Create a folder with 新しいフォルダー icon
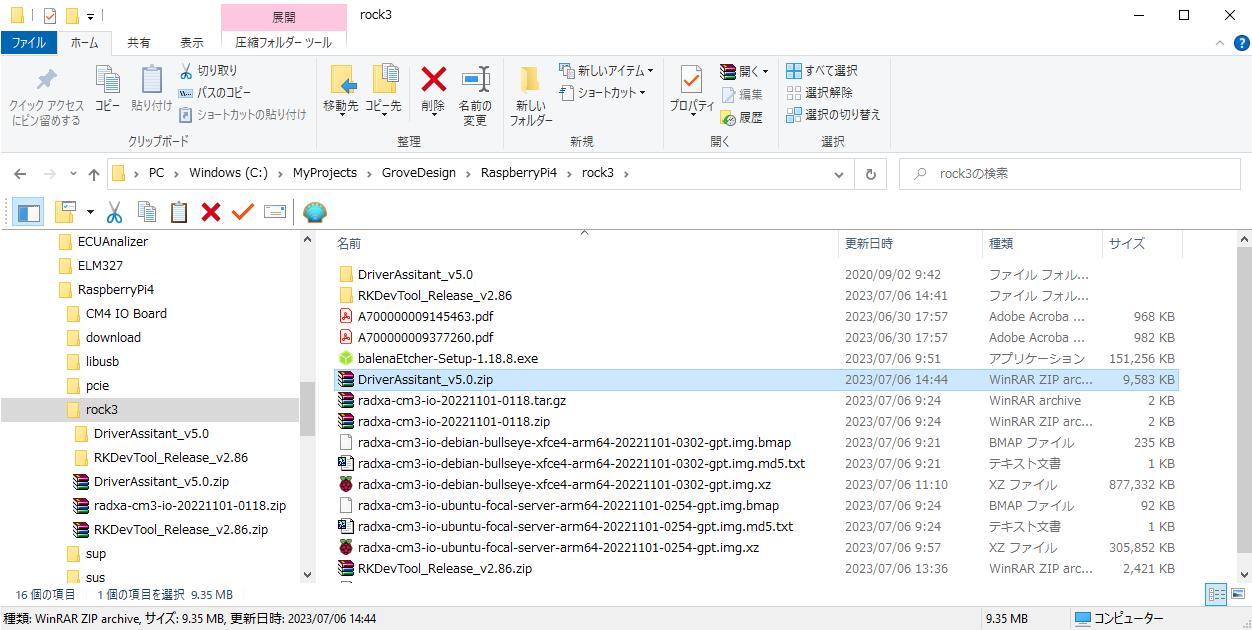1252x630 pixels. [530, 81]
